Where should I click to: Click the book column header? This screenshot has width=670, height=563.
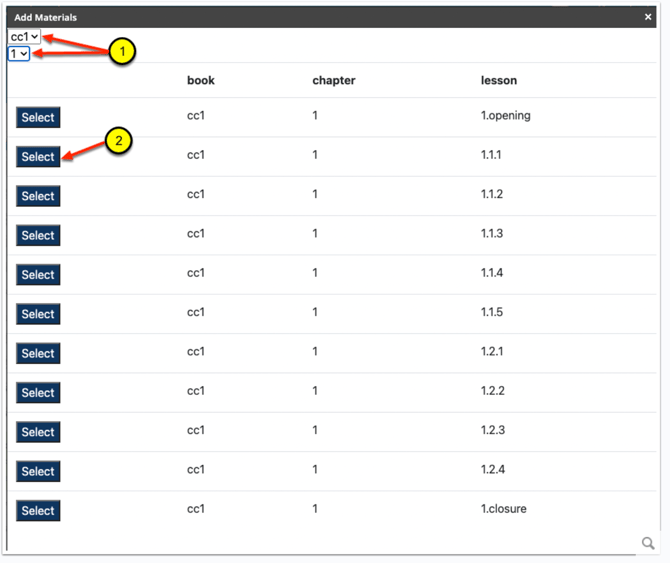(x=201, y=80)
